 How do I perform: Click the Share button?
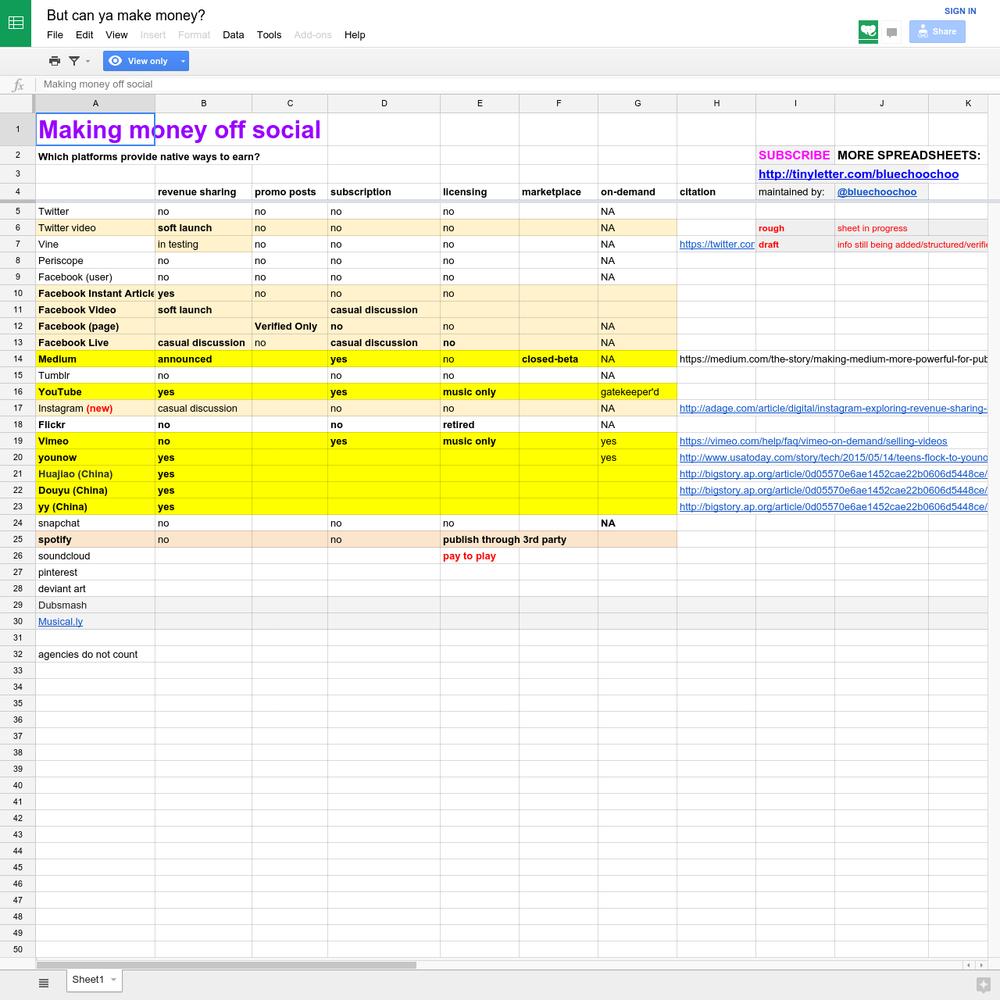click(937, 31)
